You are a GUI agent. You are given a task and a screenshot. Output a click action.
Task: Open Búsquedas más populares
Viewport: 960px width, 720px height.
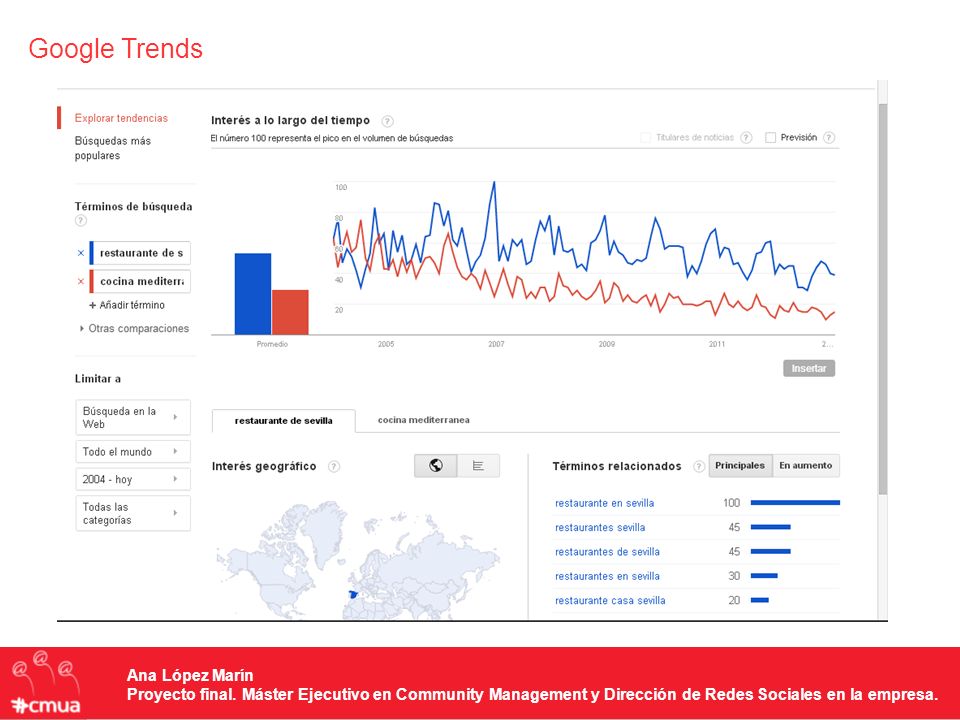tap(113, 148)
